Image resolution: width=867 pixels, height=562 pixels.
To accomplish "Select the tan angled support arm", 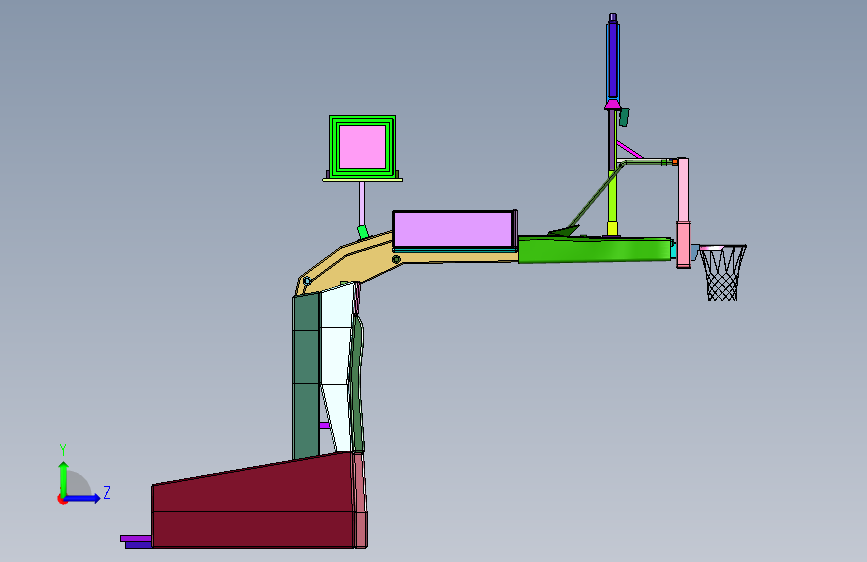I will pyautogui.click(x=354, y=263).
